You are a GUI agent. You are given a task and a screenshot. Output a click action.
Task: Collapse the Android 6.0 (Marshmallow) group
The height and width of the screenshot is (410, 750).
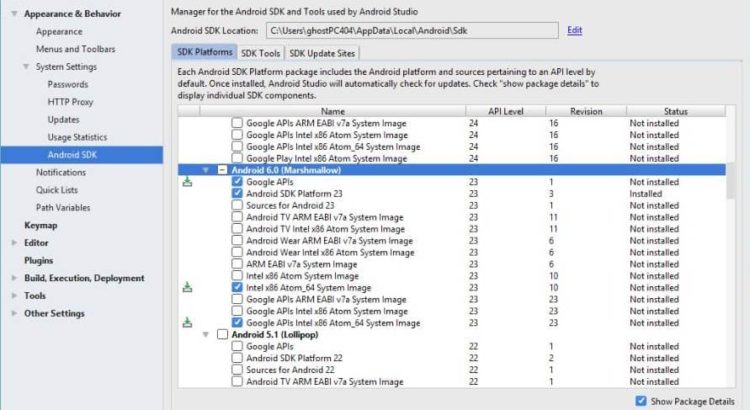[x=206, y=170]
